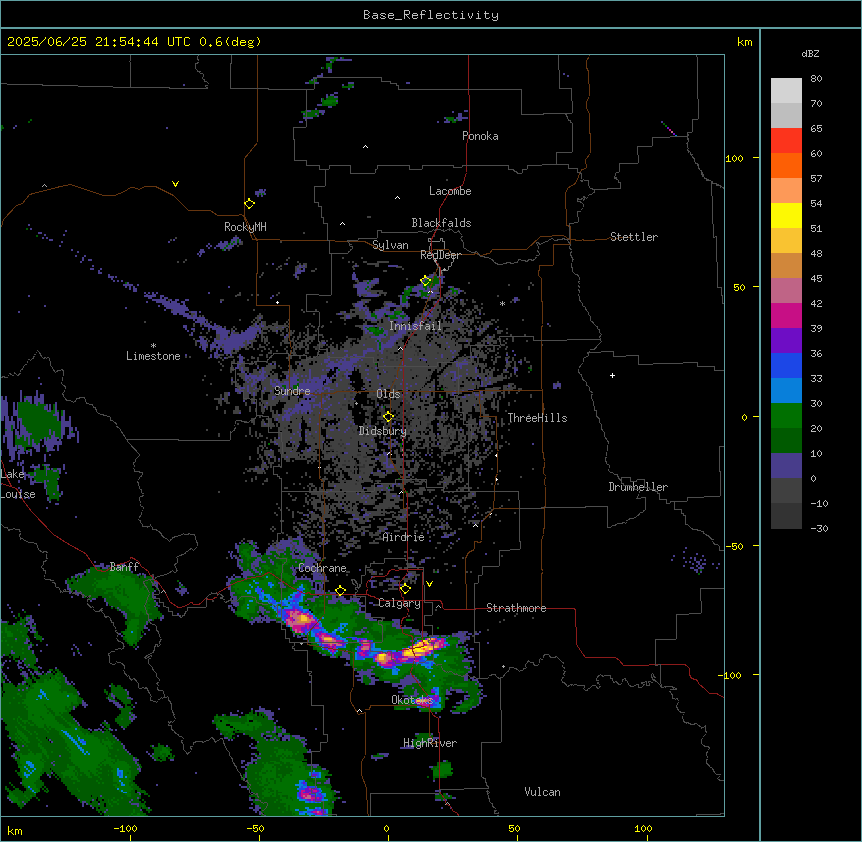The image size is (862, 842).
Task: Click the yellow diamond marker above Calgary
Action: (x=405, y=589)
